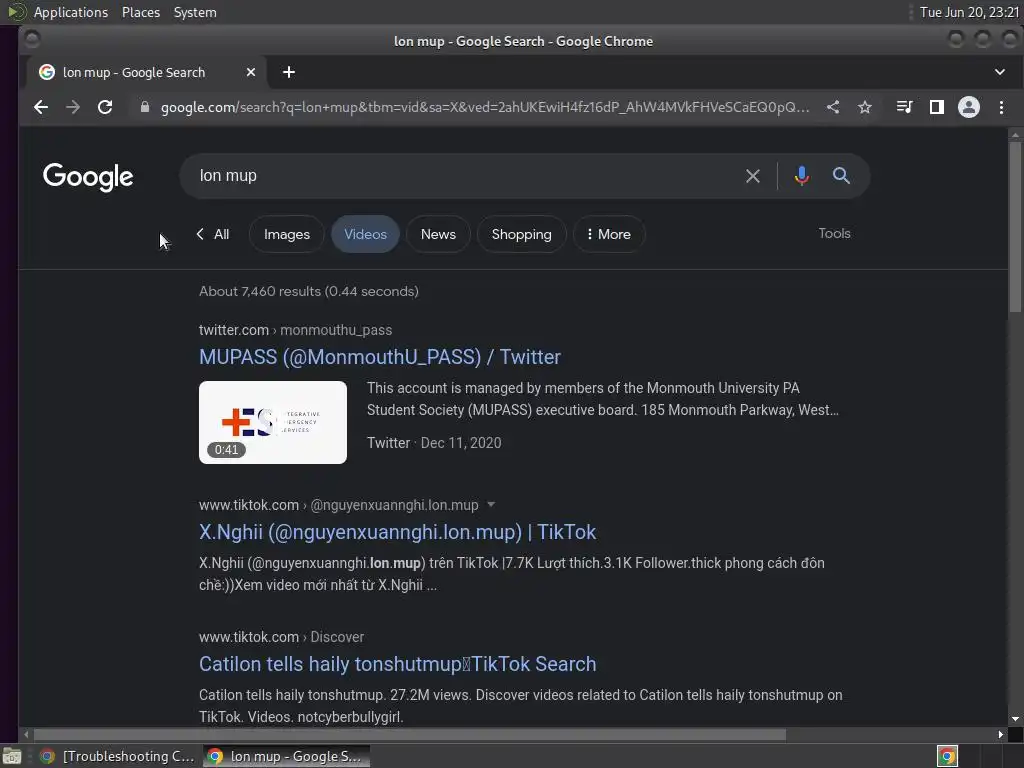
Task: Open 'Catilon tells haily tonshutmup' result
Action: (x=397, y=664)
